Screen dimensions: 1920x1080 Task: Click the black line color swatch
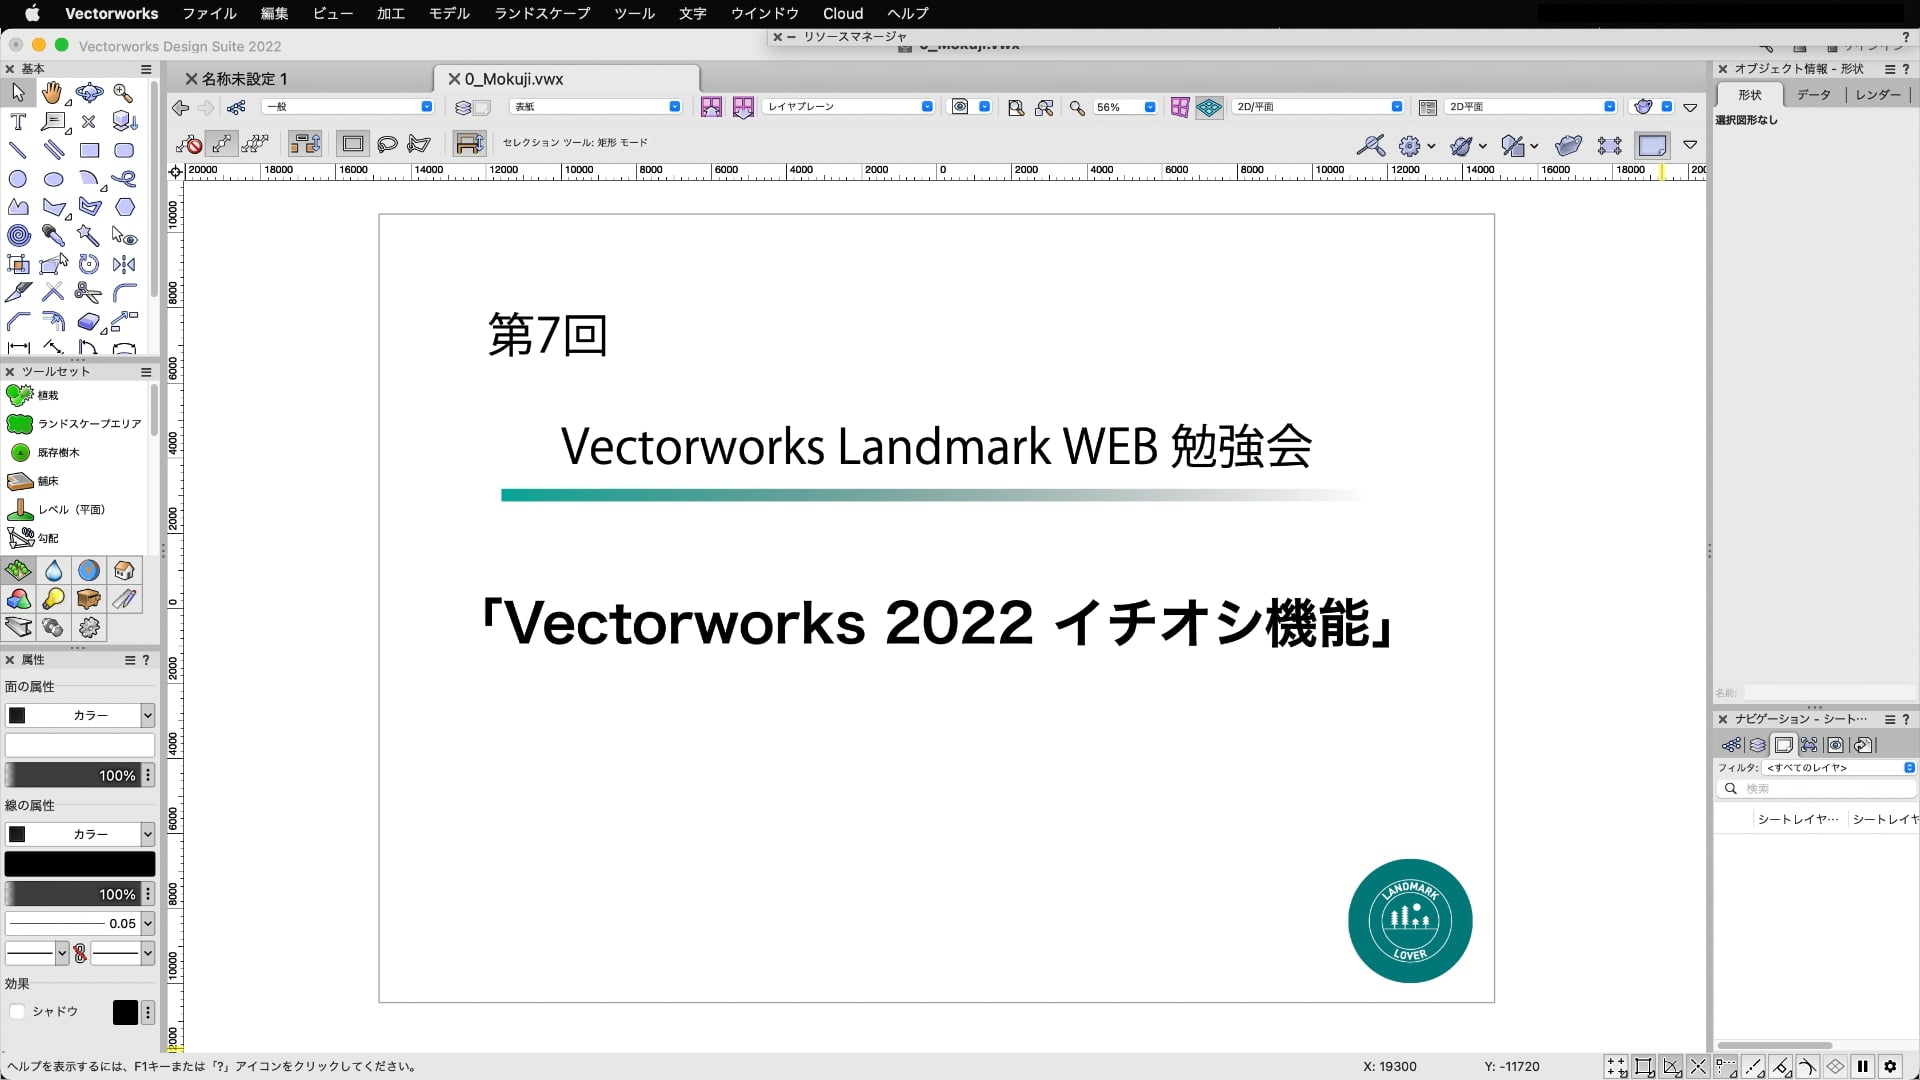click(80, 864)
